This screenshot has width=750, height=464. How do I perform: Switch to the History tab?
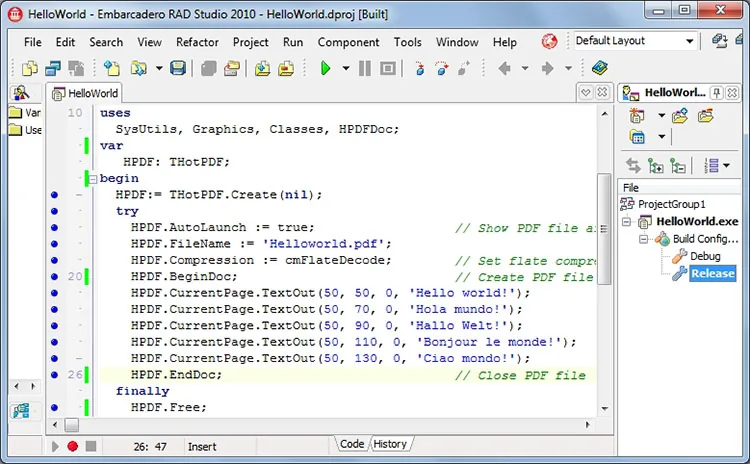coord(390,444)
